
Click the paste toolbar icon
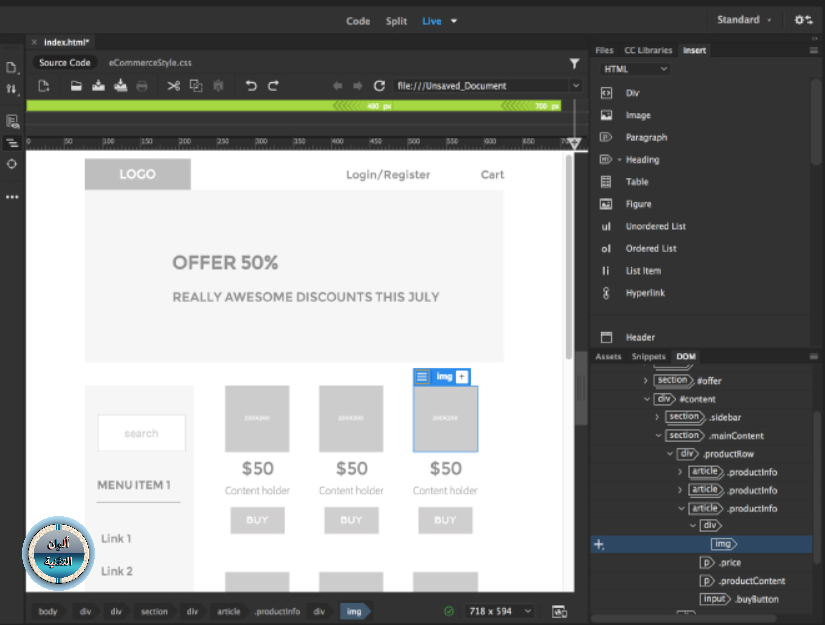click(x=218, y=86)
